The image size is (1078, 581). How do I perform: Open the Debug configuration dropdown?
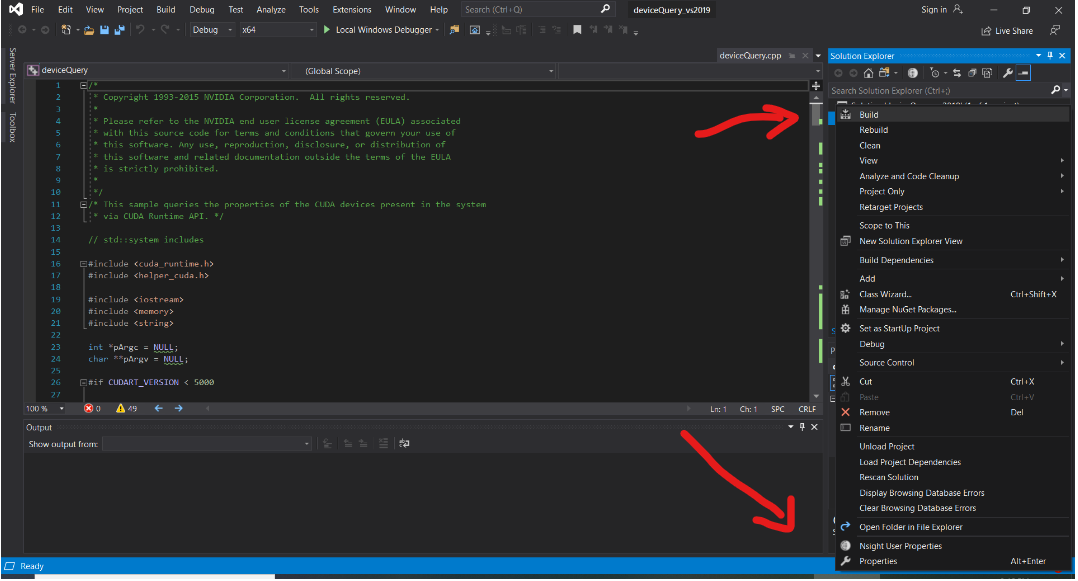coord(212,30)
